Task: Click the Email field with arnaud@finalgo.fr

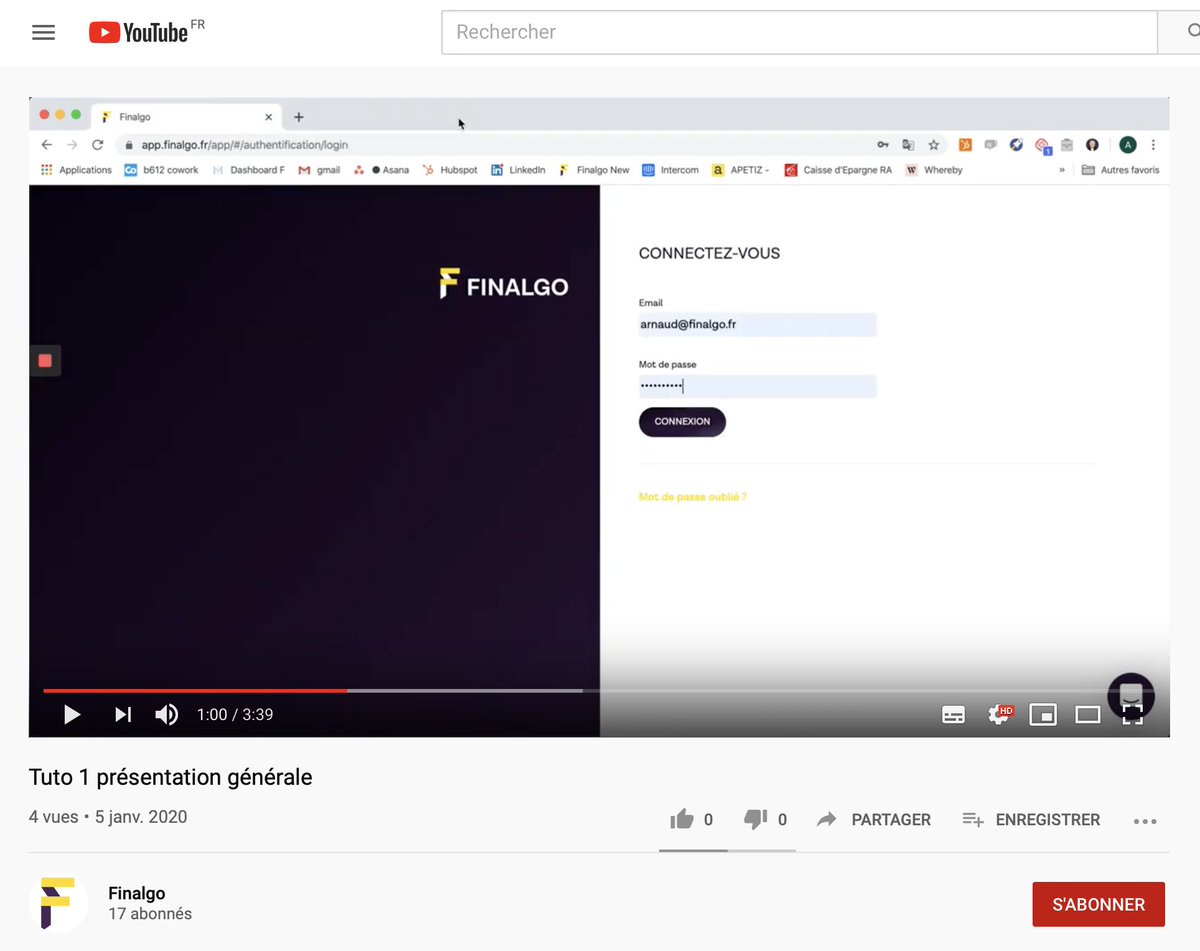Action: (x=757, y=324)
